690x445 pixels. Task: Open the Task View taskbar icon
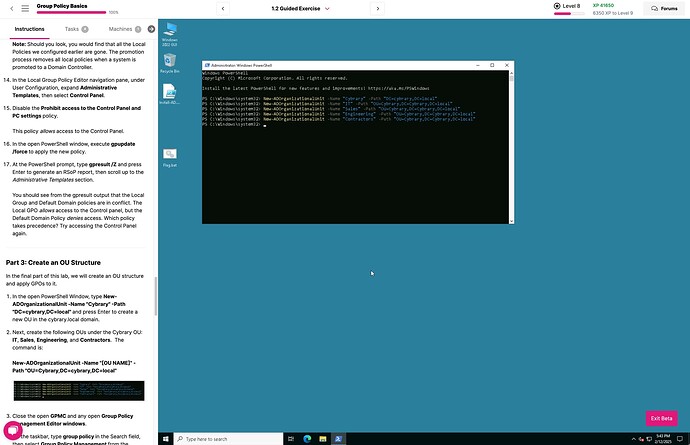pyautogui.click(x=290, y=438)
